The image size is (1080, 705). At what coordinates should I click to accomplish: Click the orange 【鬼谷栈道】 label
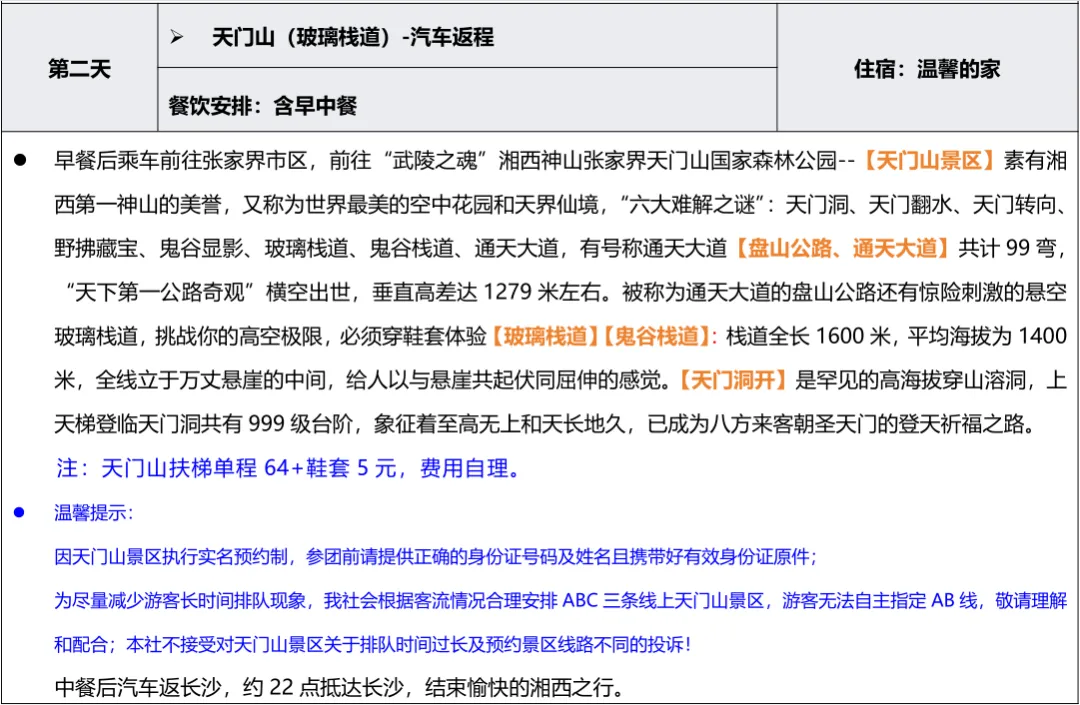coord(656,336)
